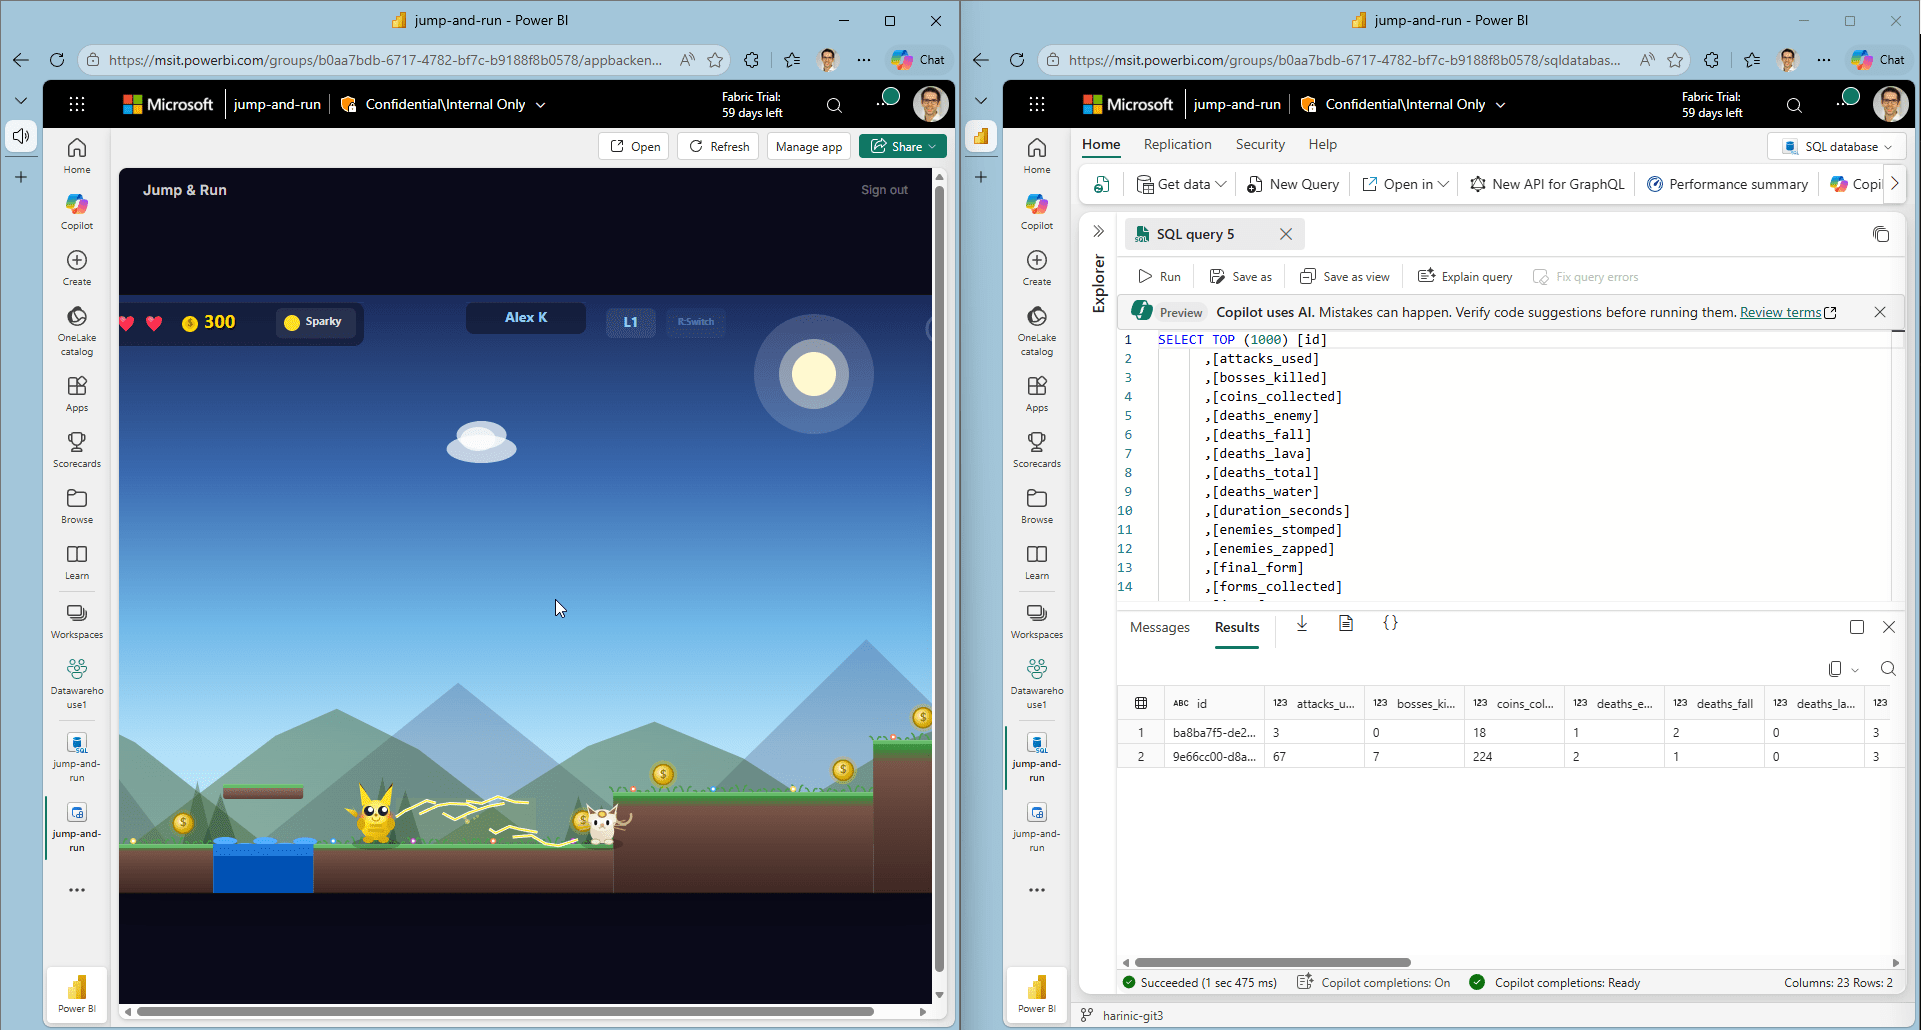Toggle the R:Switch control in the game
The width and height of the screenshot is (1921, 1030).
tap(696, 322)
